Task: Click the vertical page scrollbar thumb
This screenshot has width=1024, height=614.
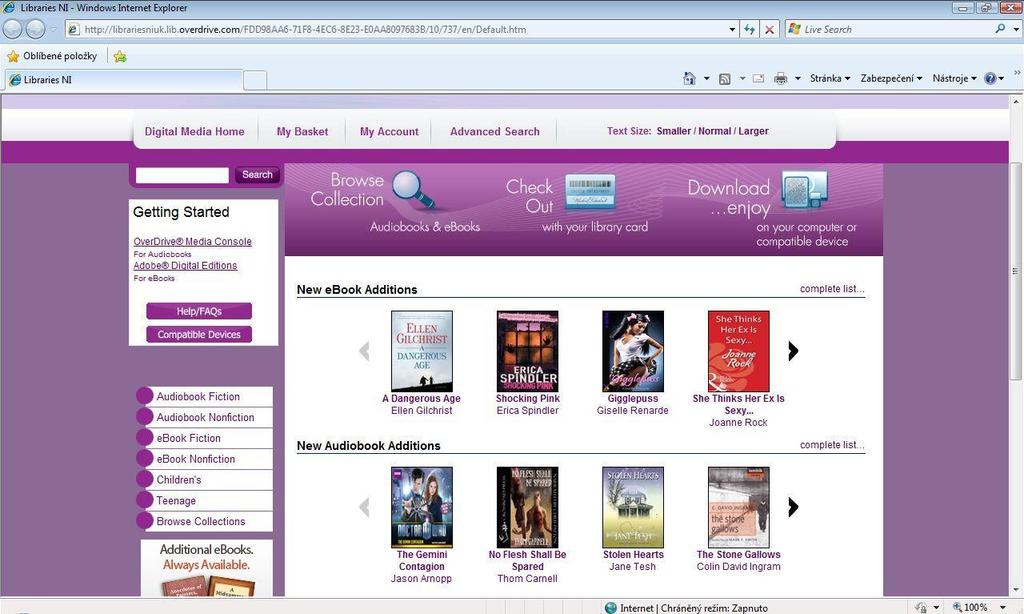Action: (x=1015, y=271)
